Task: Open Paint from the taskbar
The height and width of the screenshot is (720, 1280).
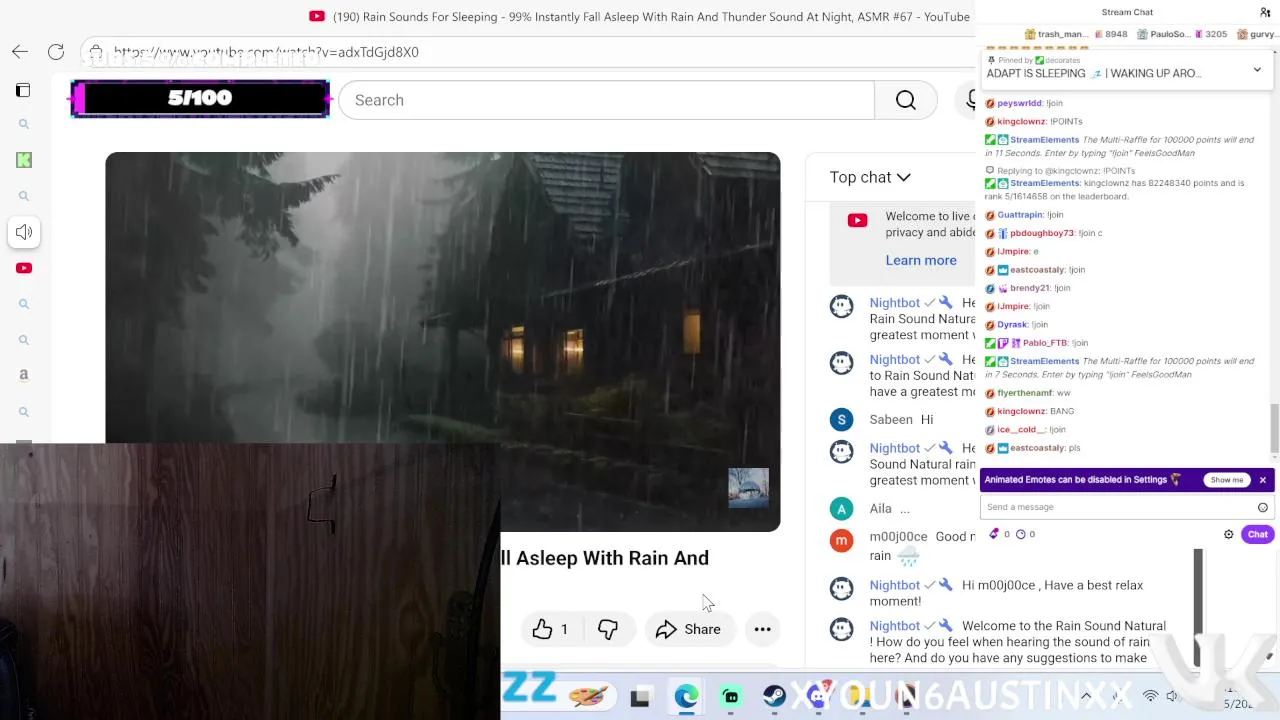Action: point(587,696)
